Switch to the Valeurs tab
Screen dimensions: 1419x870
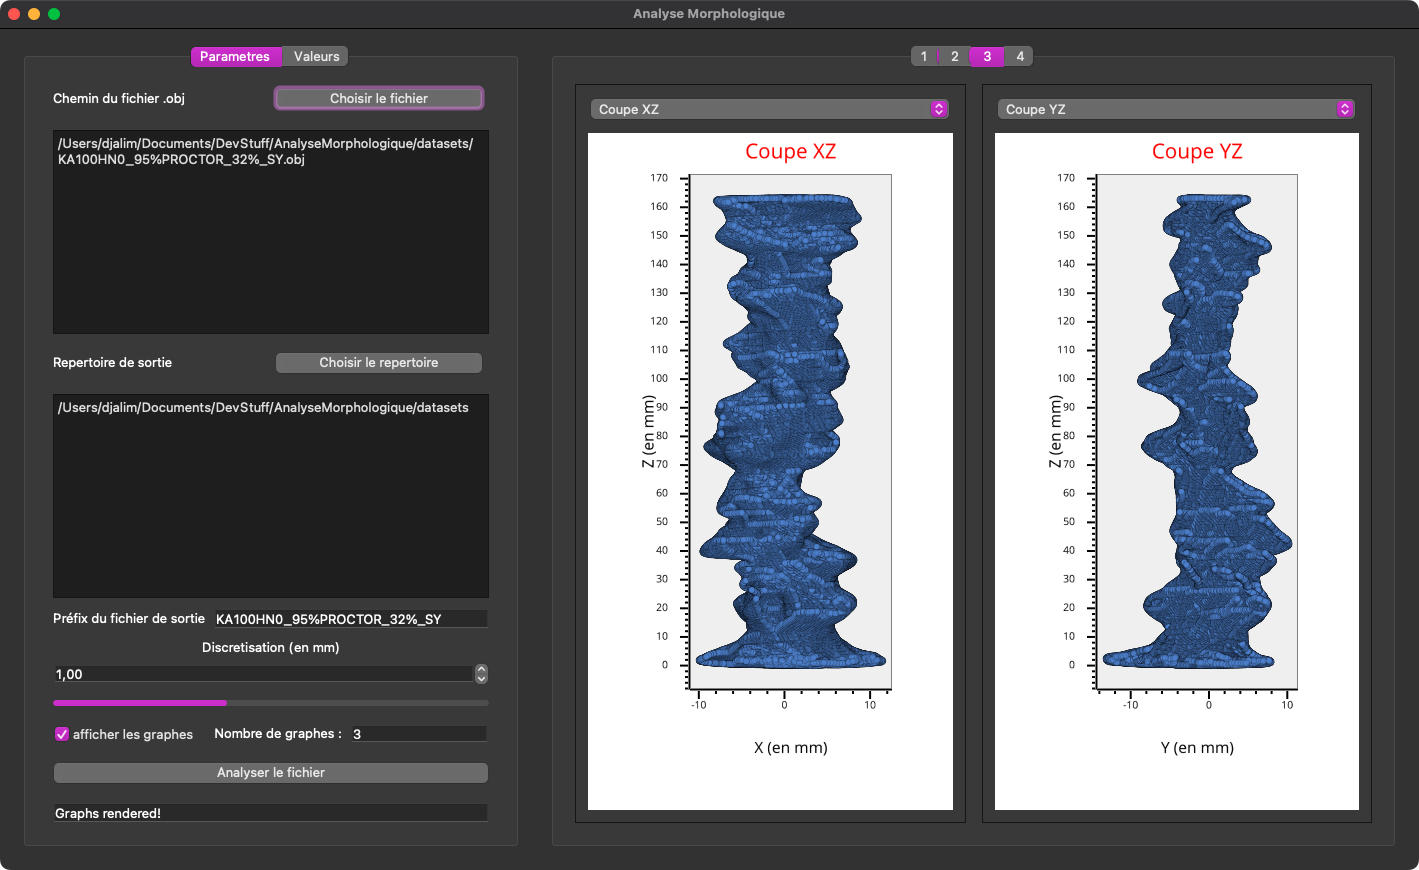316,57
